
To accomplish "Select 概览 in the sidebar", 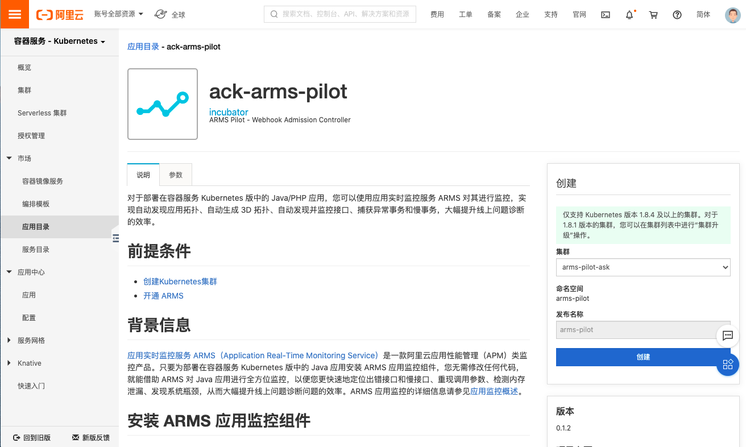I will (24, 68).
